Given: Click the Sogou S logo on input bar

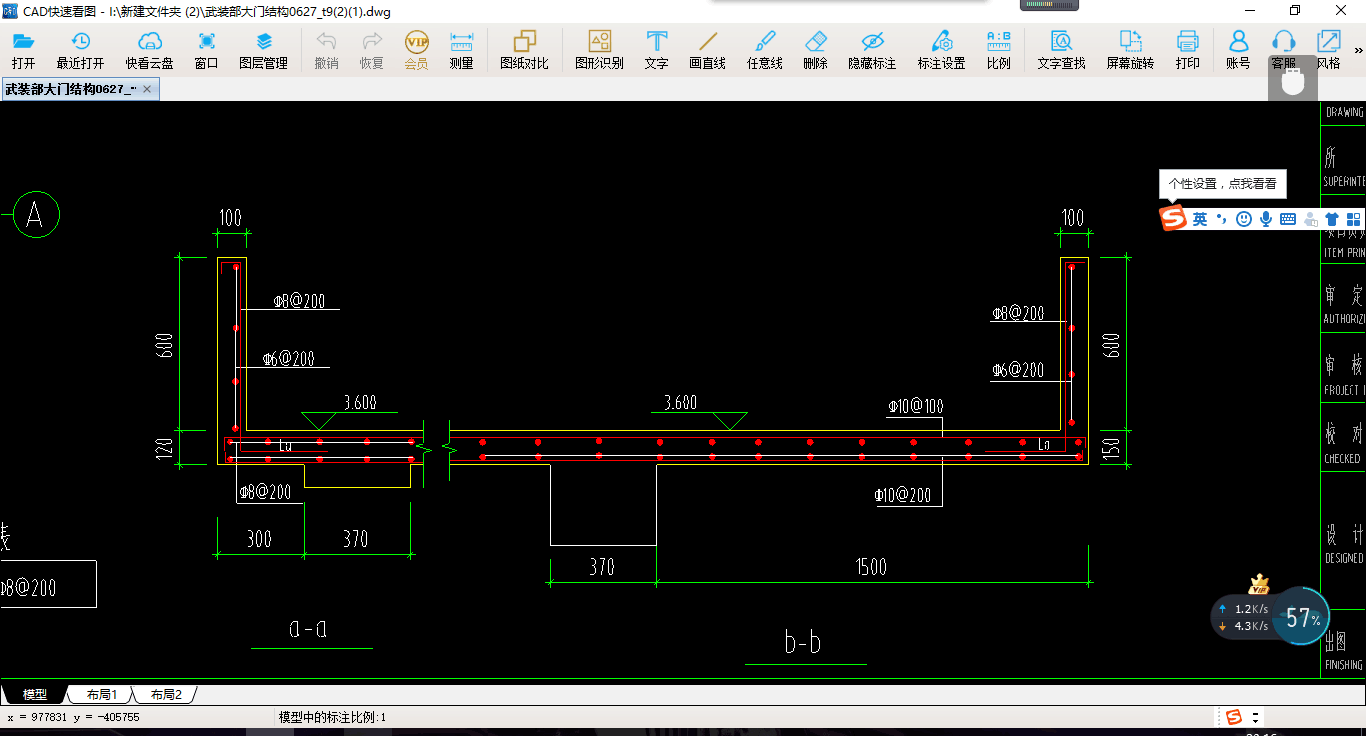Looking at the screenshot, I should tap(1173, 218).
